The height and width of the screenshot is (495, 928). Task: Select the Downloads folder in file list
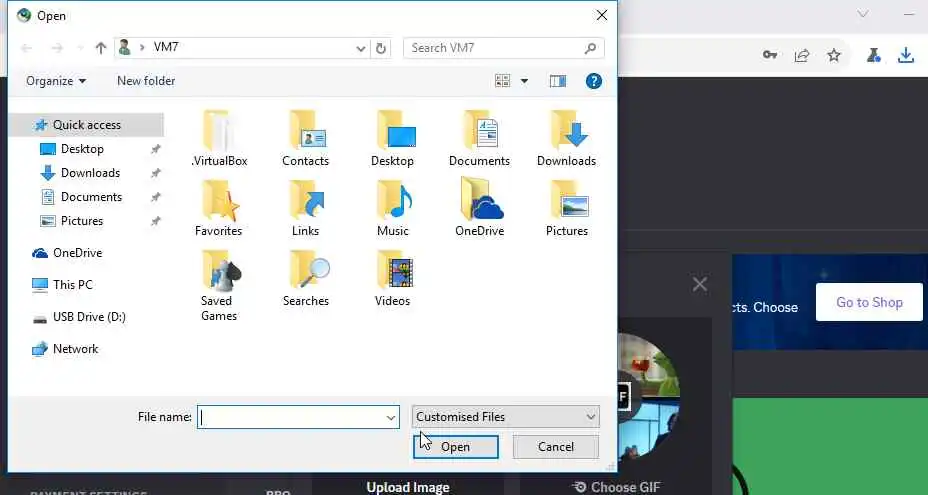(566, 138)
